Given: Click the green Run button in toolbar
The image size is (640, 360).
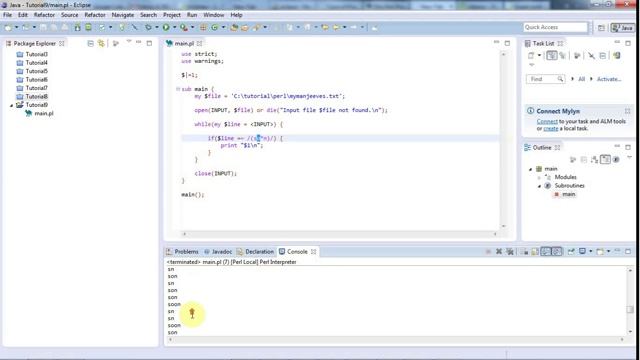Looking at the screenshot, I should coord(166,27).
